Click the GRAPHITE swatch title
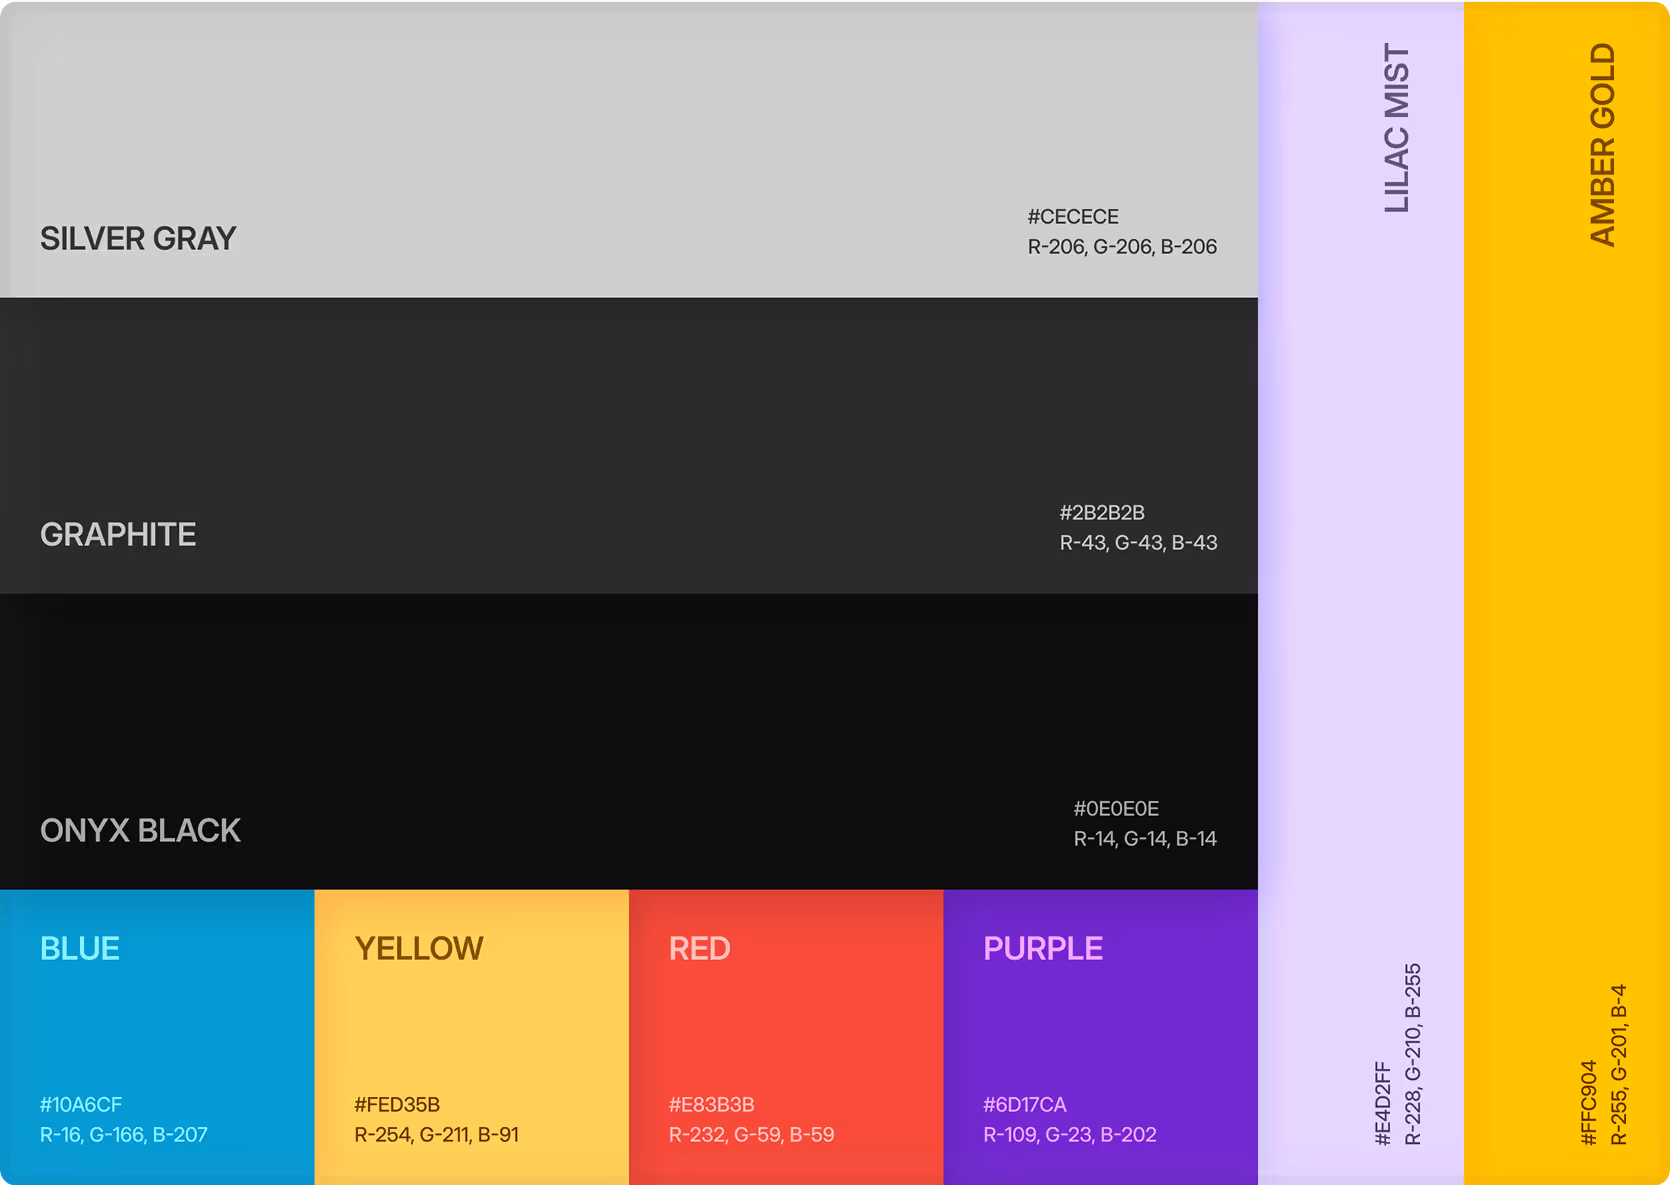Viewport: 1670px width, 1185px height. pos(118,535)
